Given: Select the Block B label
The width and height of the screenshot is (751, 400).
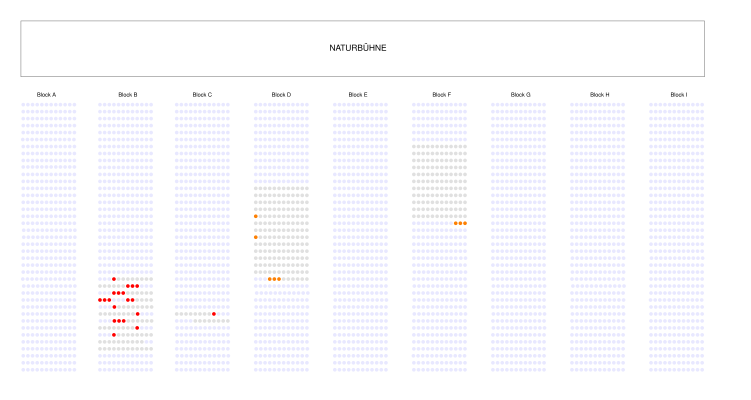Looking at the screenshot, I should pyautogui.click(x=128, y=95).
